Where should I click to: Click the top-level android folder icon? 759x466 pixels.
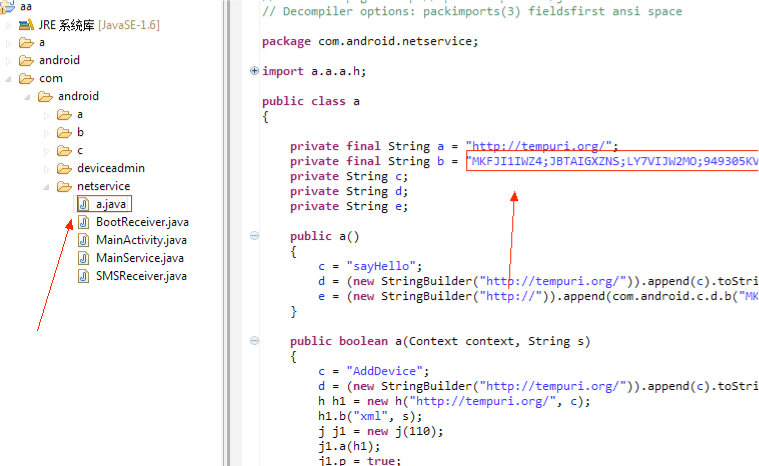[26, 61]
